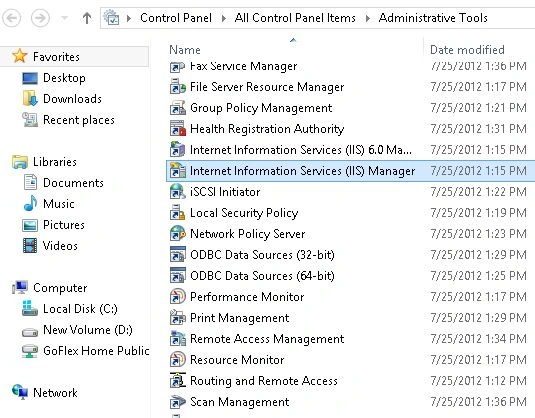Open Downloads in Favorites
The width and height of the screenshot is (535, 418).
(x=72, y=99)
